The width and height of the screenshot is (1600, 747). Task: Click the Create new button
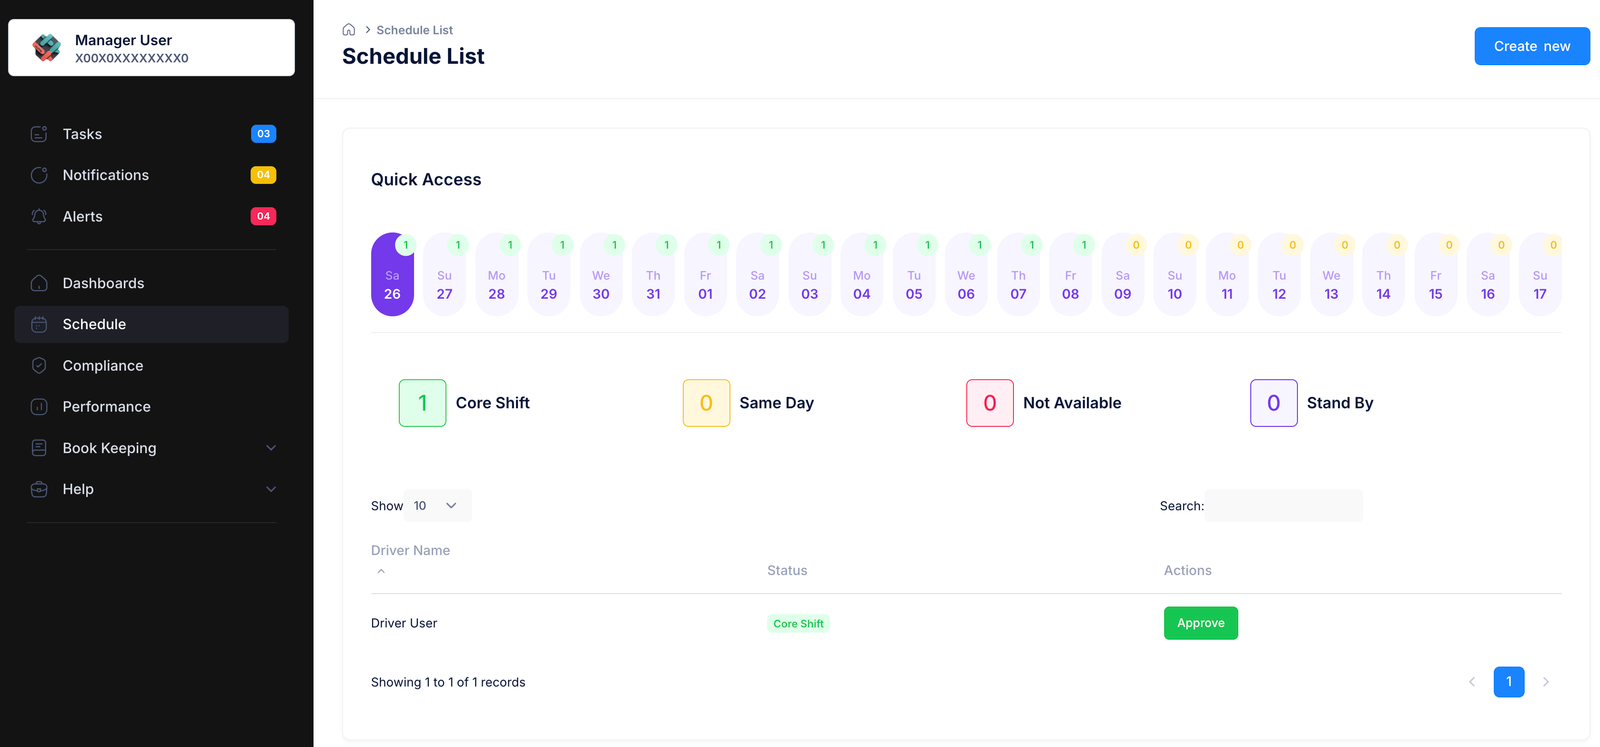click(x=1532, y=46)
